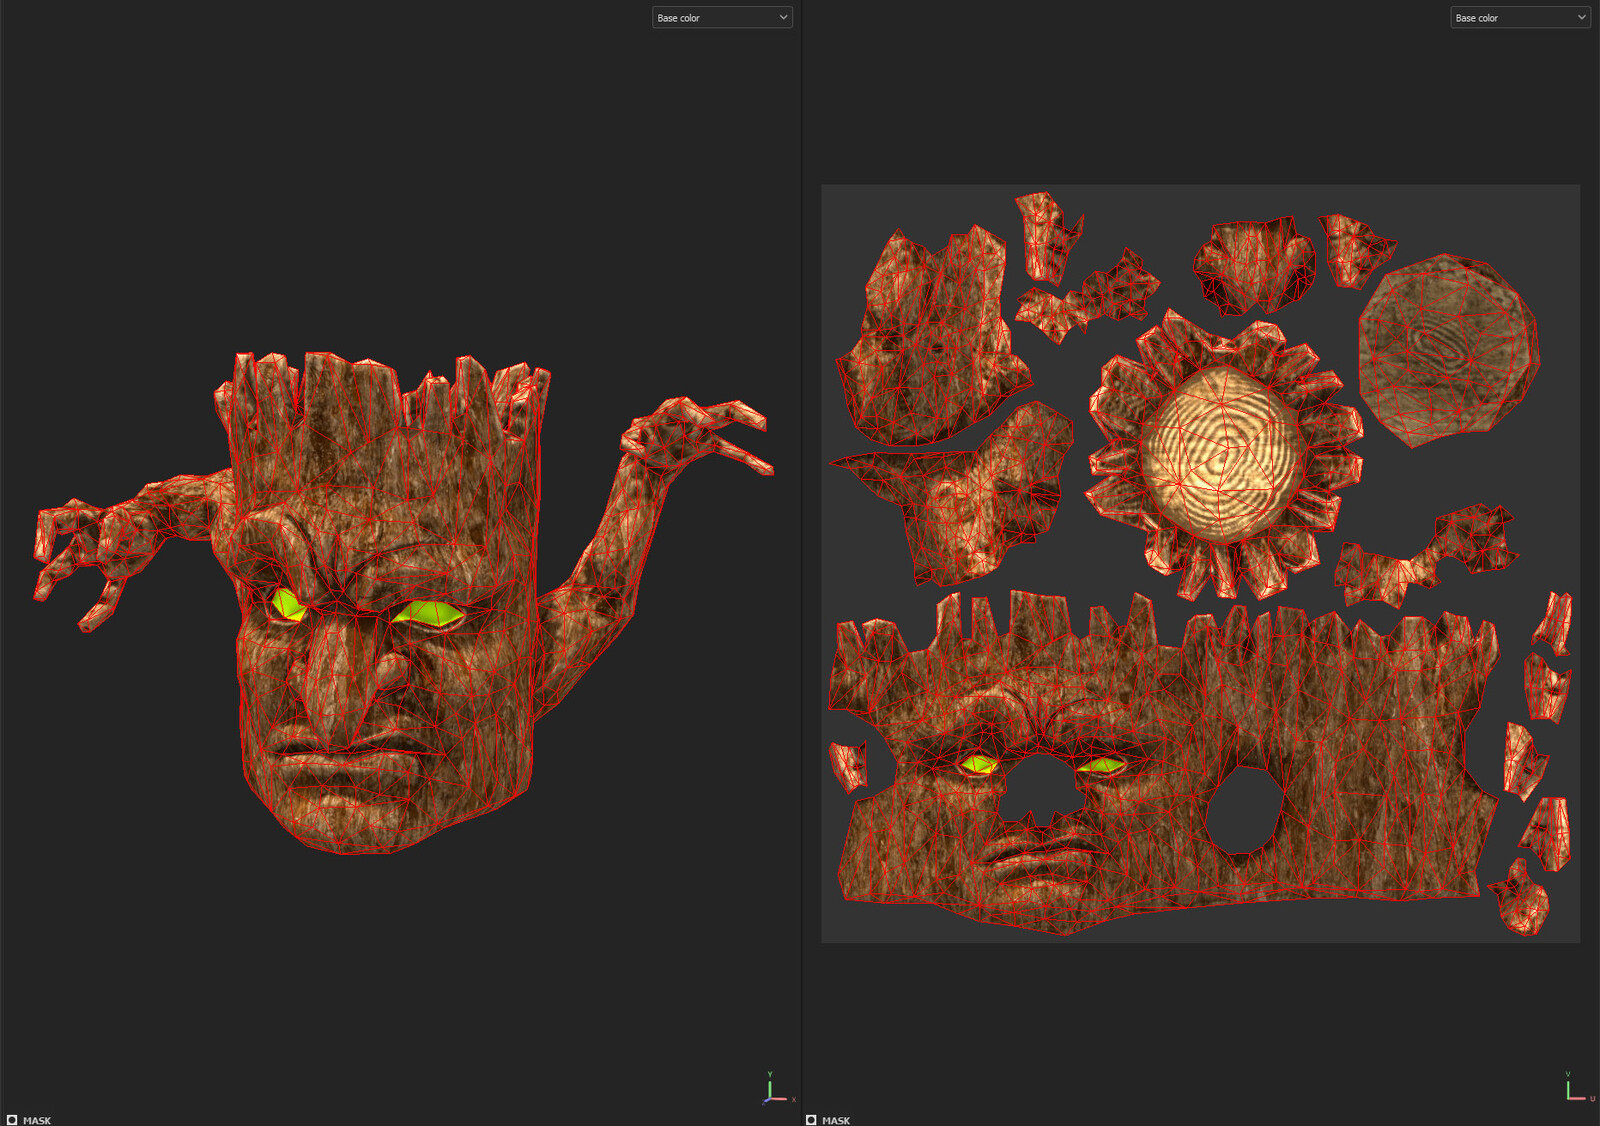Click the mask icon in 3D viewport
Image resolution: width=1600 pixels, height=1126 pixels.
tap(12, 1120)
